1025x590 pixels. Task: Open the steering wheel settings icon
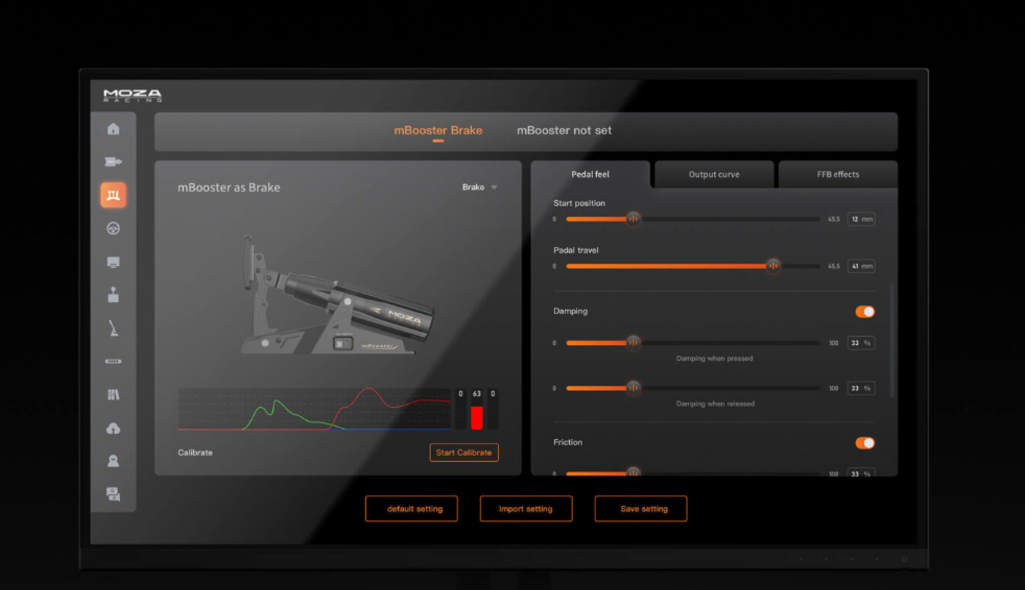[113, 228]
